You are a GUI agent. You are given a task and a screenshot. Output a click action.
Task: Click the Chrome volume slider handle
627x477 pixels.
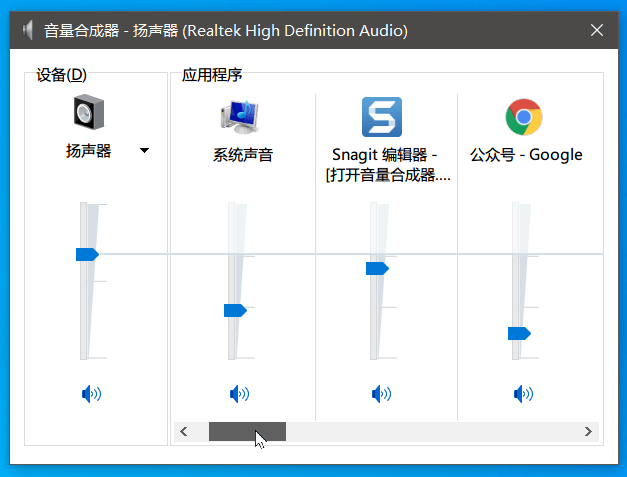tap(519, 333)
